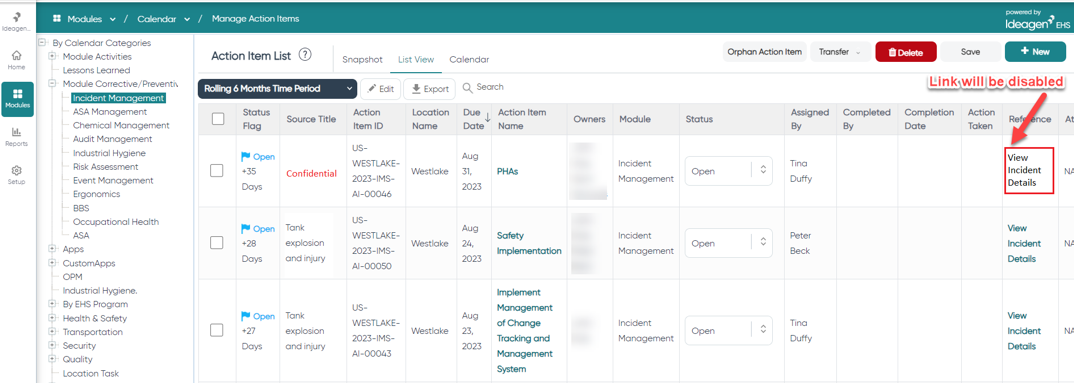Open Status dropdown in Implement Management row
The width and height of the screenshot is (1074, 383).
729,330
